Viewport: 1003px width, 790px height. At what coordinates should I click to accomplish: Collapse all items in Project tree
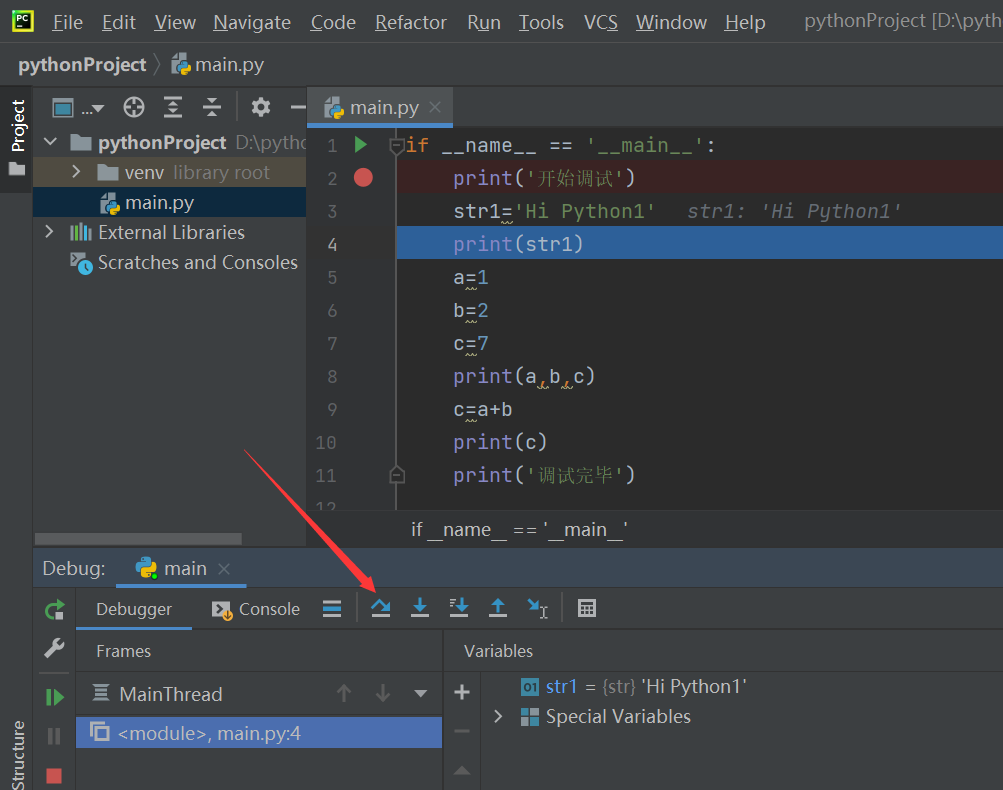click(212, 107)
